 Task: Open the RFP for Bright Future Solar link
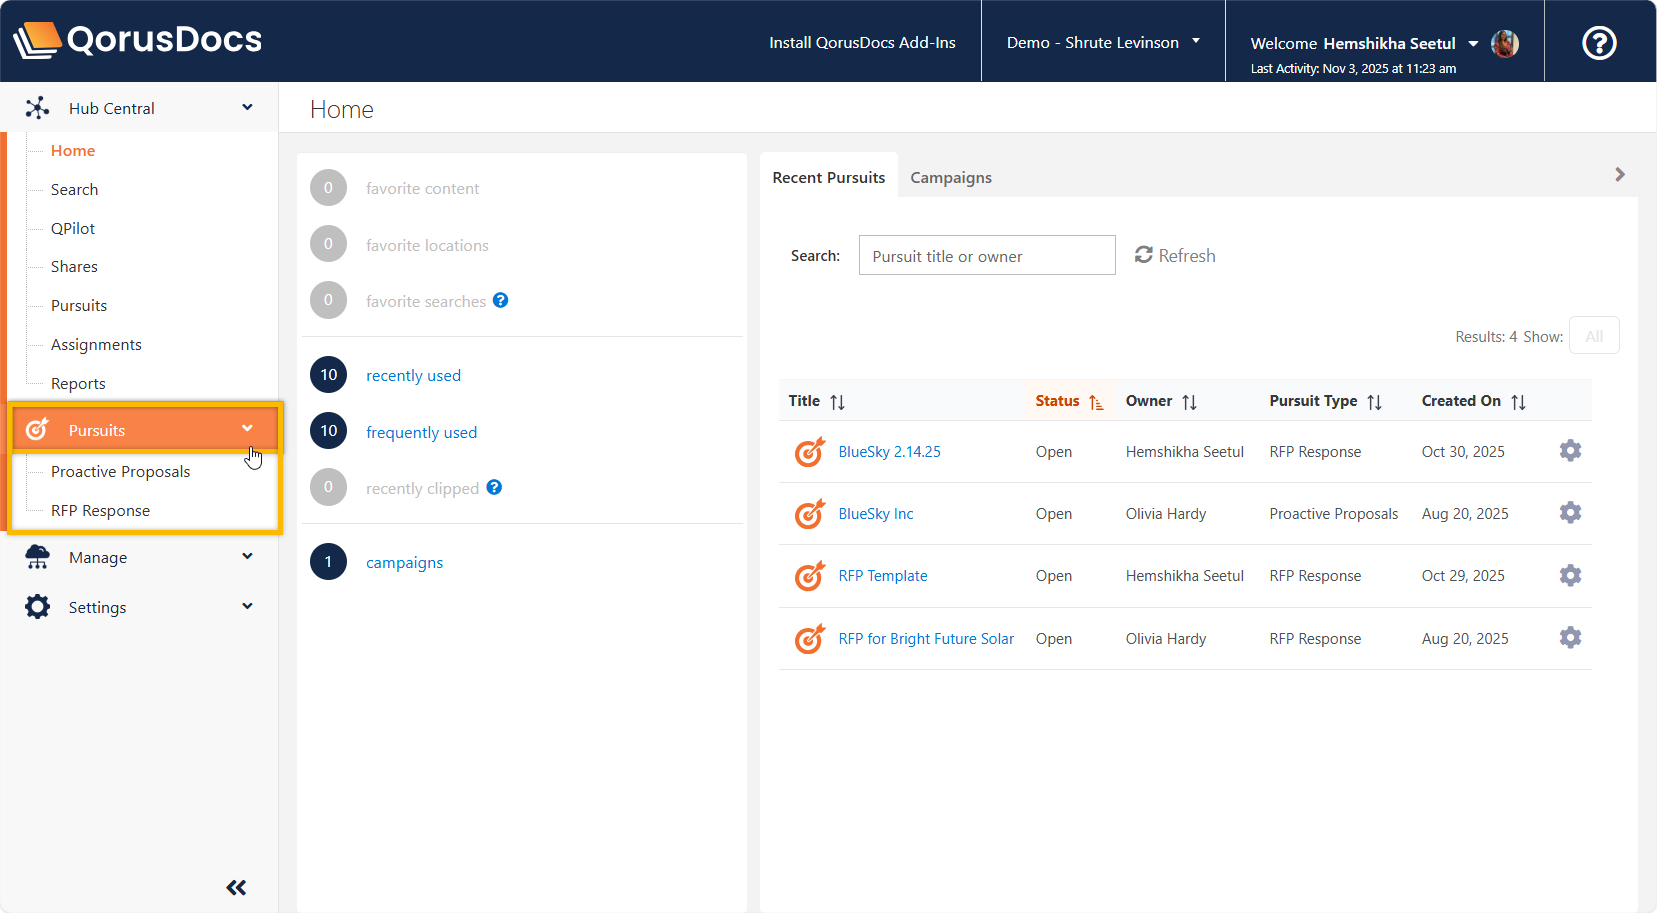pos(926,638)
